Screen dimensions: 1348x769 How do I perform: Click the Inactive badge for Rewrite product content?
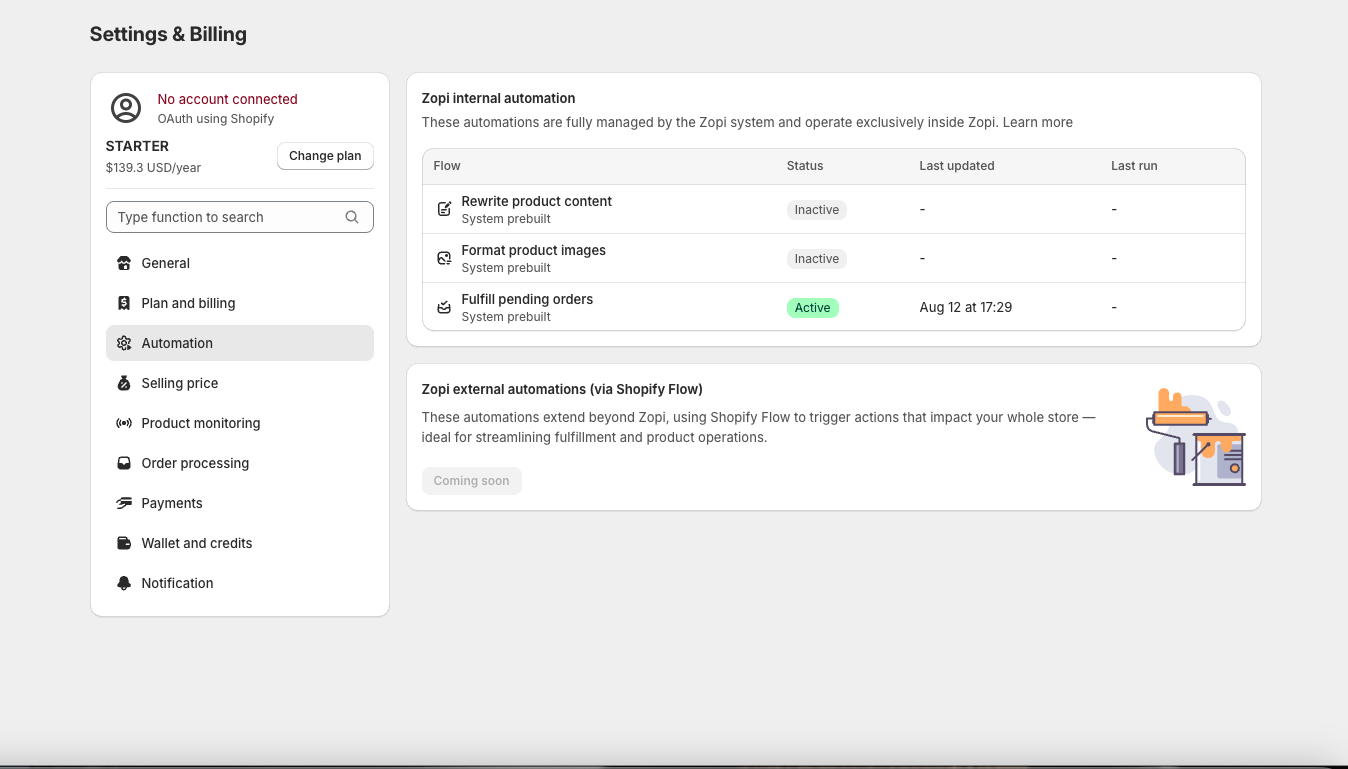(x=817, y=210)
